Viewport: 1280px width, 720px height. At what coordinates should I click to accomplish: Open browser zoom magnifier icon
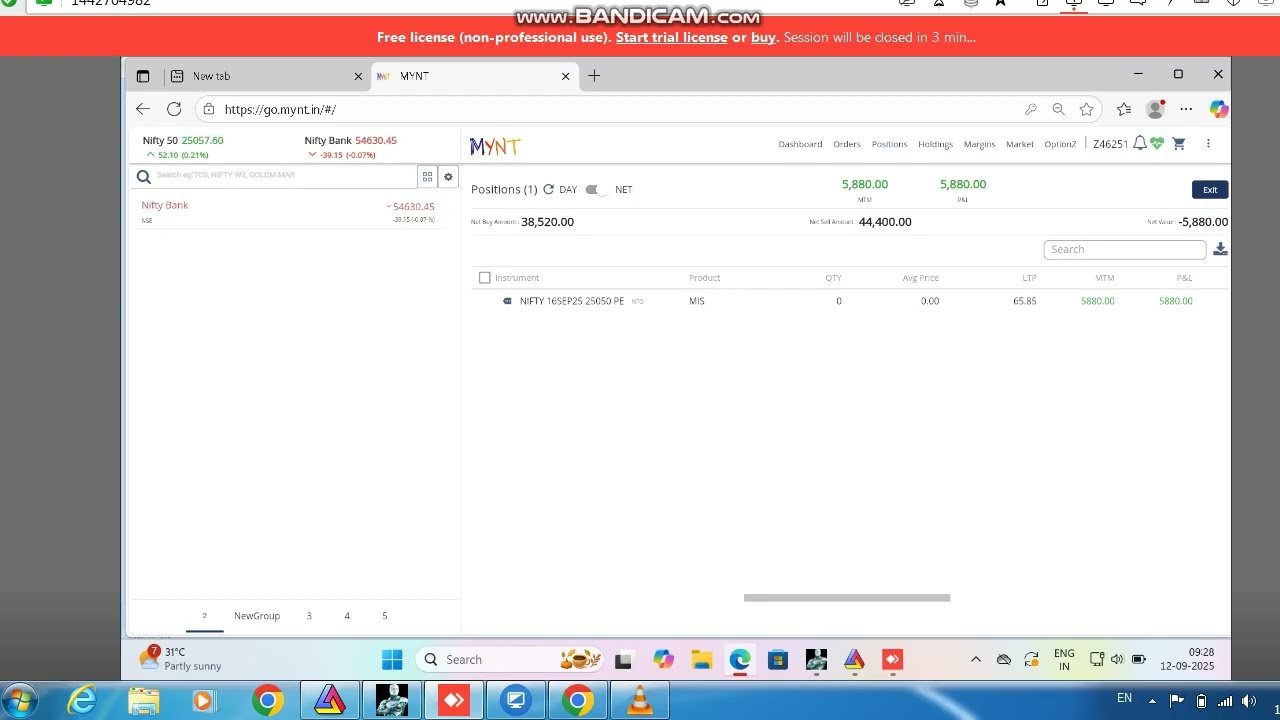(1058, 109)
